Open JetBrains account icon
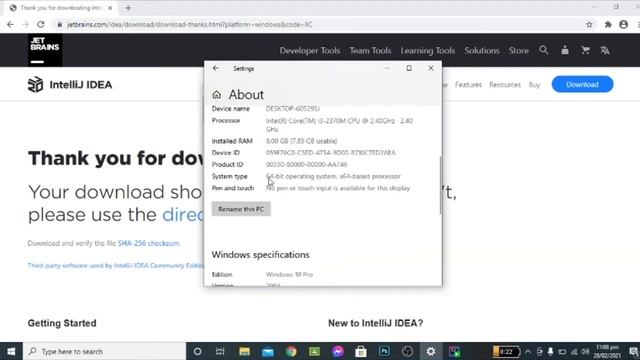This screenshot has height=360, width=640. point(565,50)
